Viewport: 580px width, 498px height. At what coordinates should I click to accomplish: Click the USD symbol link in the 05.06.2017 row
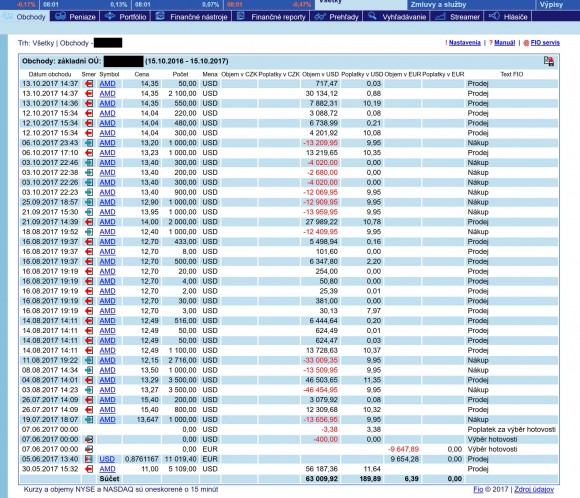107,459
